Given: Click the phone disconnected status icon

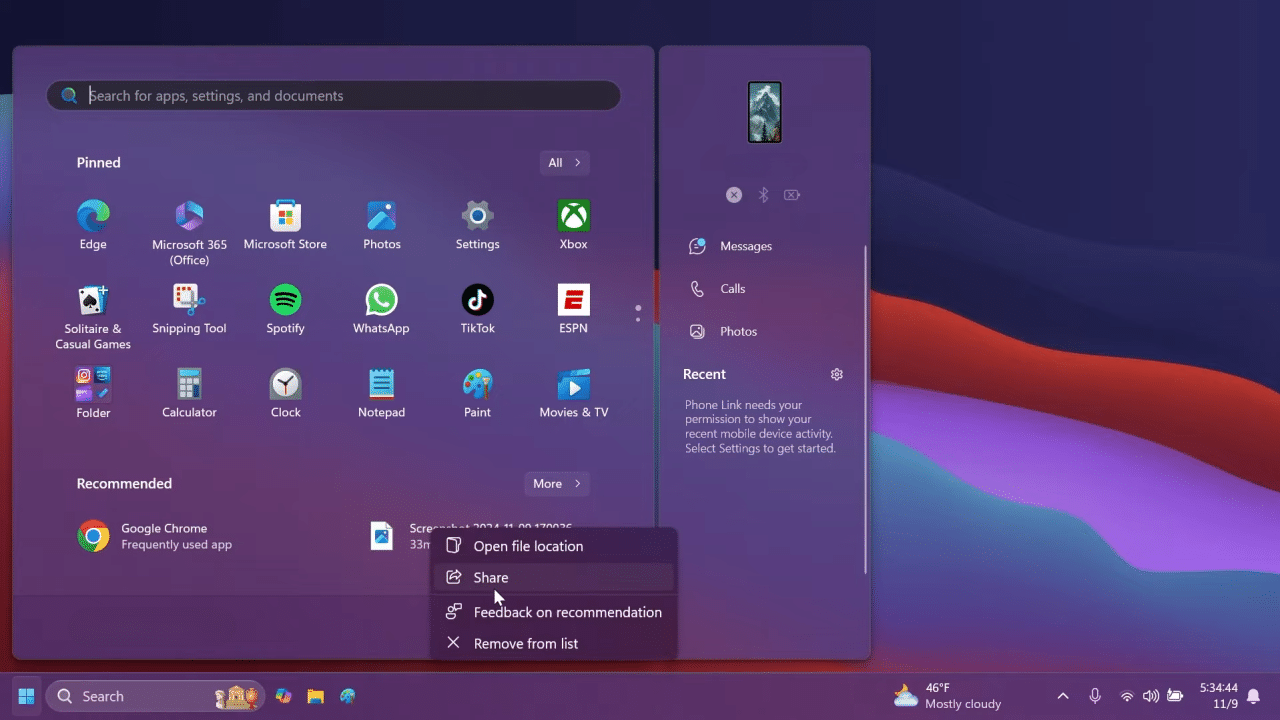Looking at the screenshot, I should (734, 195).
